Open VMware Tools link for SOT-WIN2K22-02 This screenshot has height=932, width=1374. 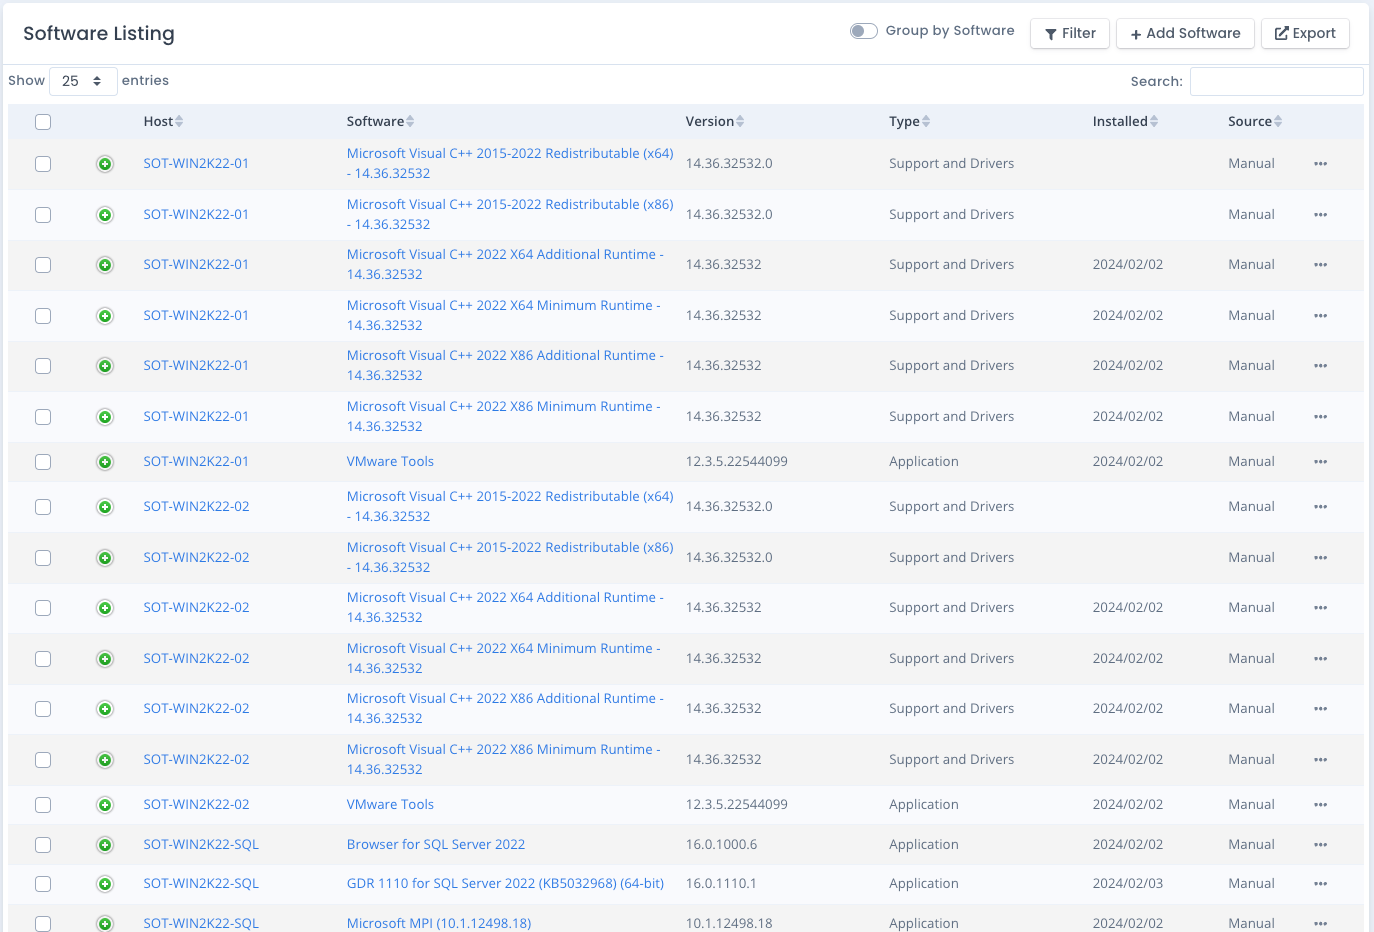tap(390, 805)
